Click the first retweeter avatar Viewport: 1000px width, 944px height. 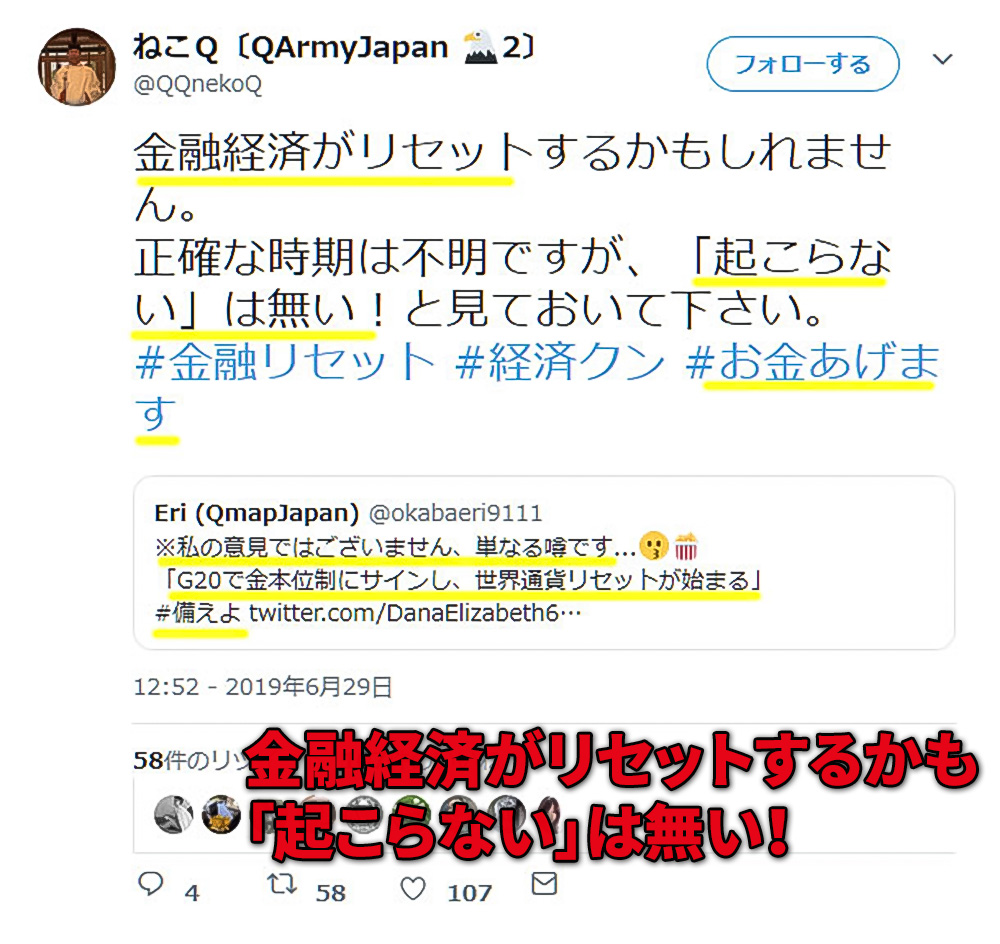(173, 815)
